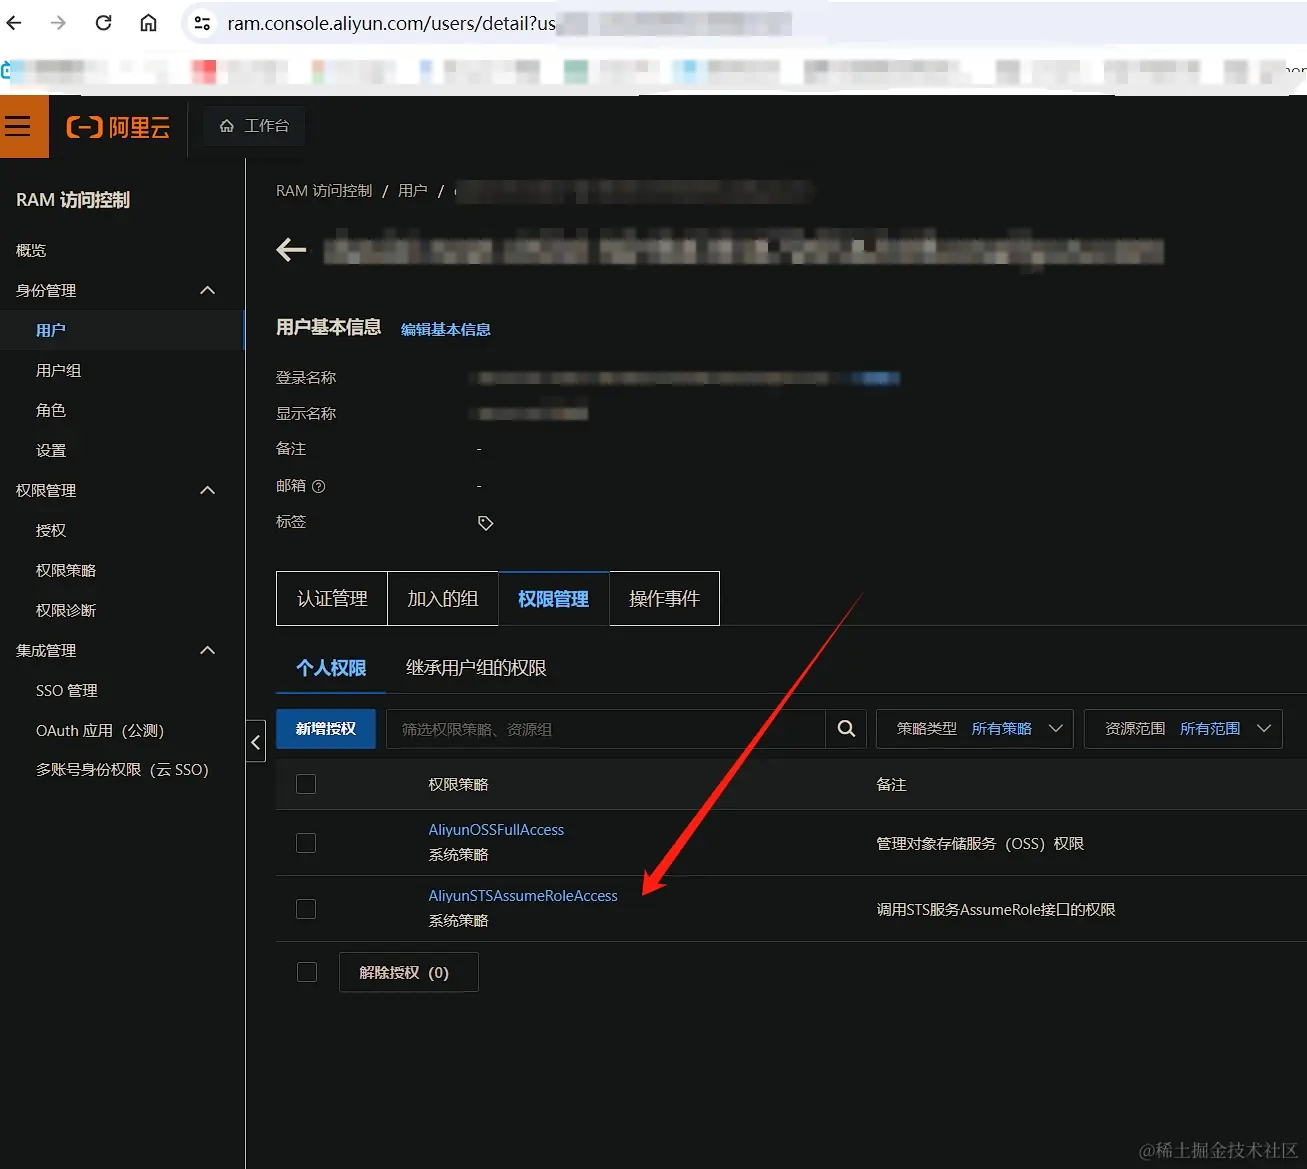The image size is (1307, 1169).
Task: Check the checkbox beside 解除授权
Action: [x=307, y=972]
